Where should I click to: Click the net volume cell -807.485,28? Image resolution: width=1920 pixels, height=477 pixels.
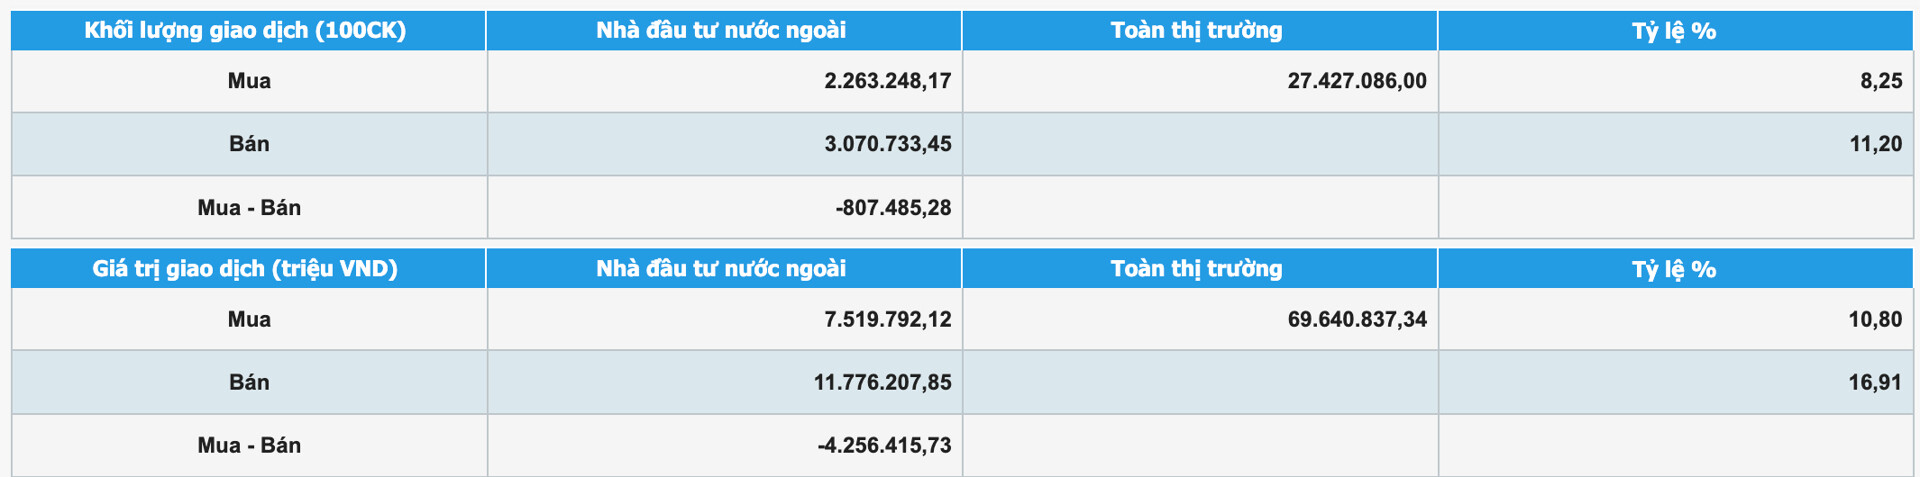coord(893,208)
